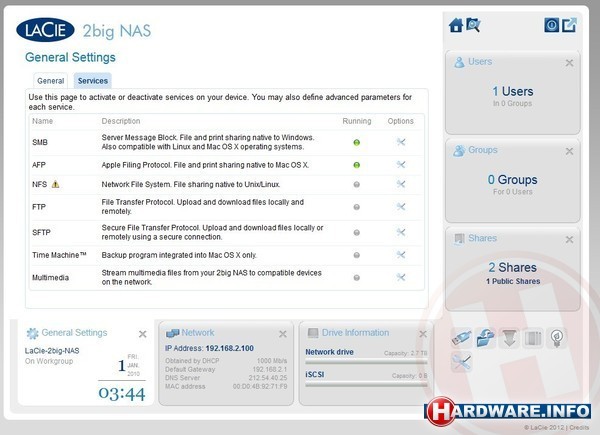Click the SFTP service name
Screen dimensions: 600x435
41,233
